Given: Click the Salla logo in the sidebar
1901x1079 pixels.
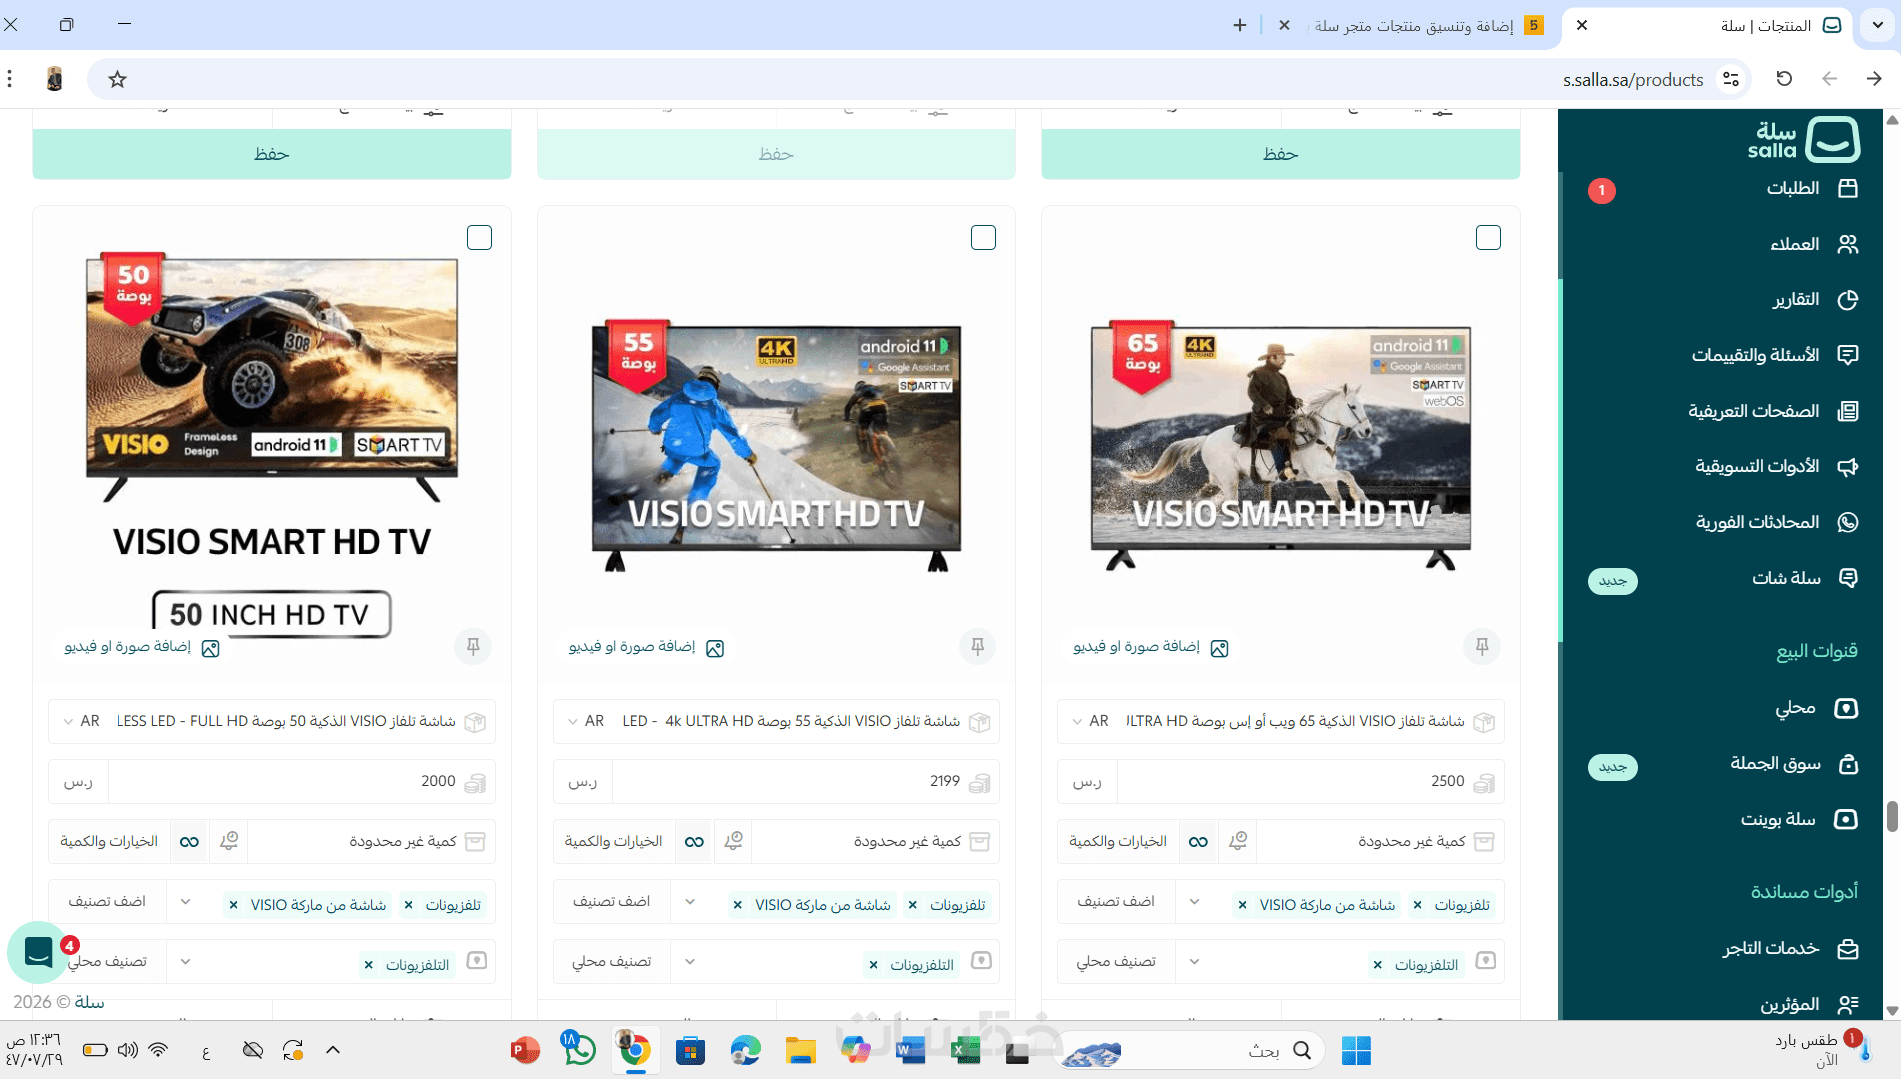Looking at the screenshot, I should (x=1803, y=140).
